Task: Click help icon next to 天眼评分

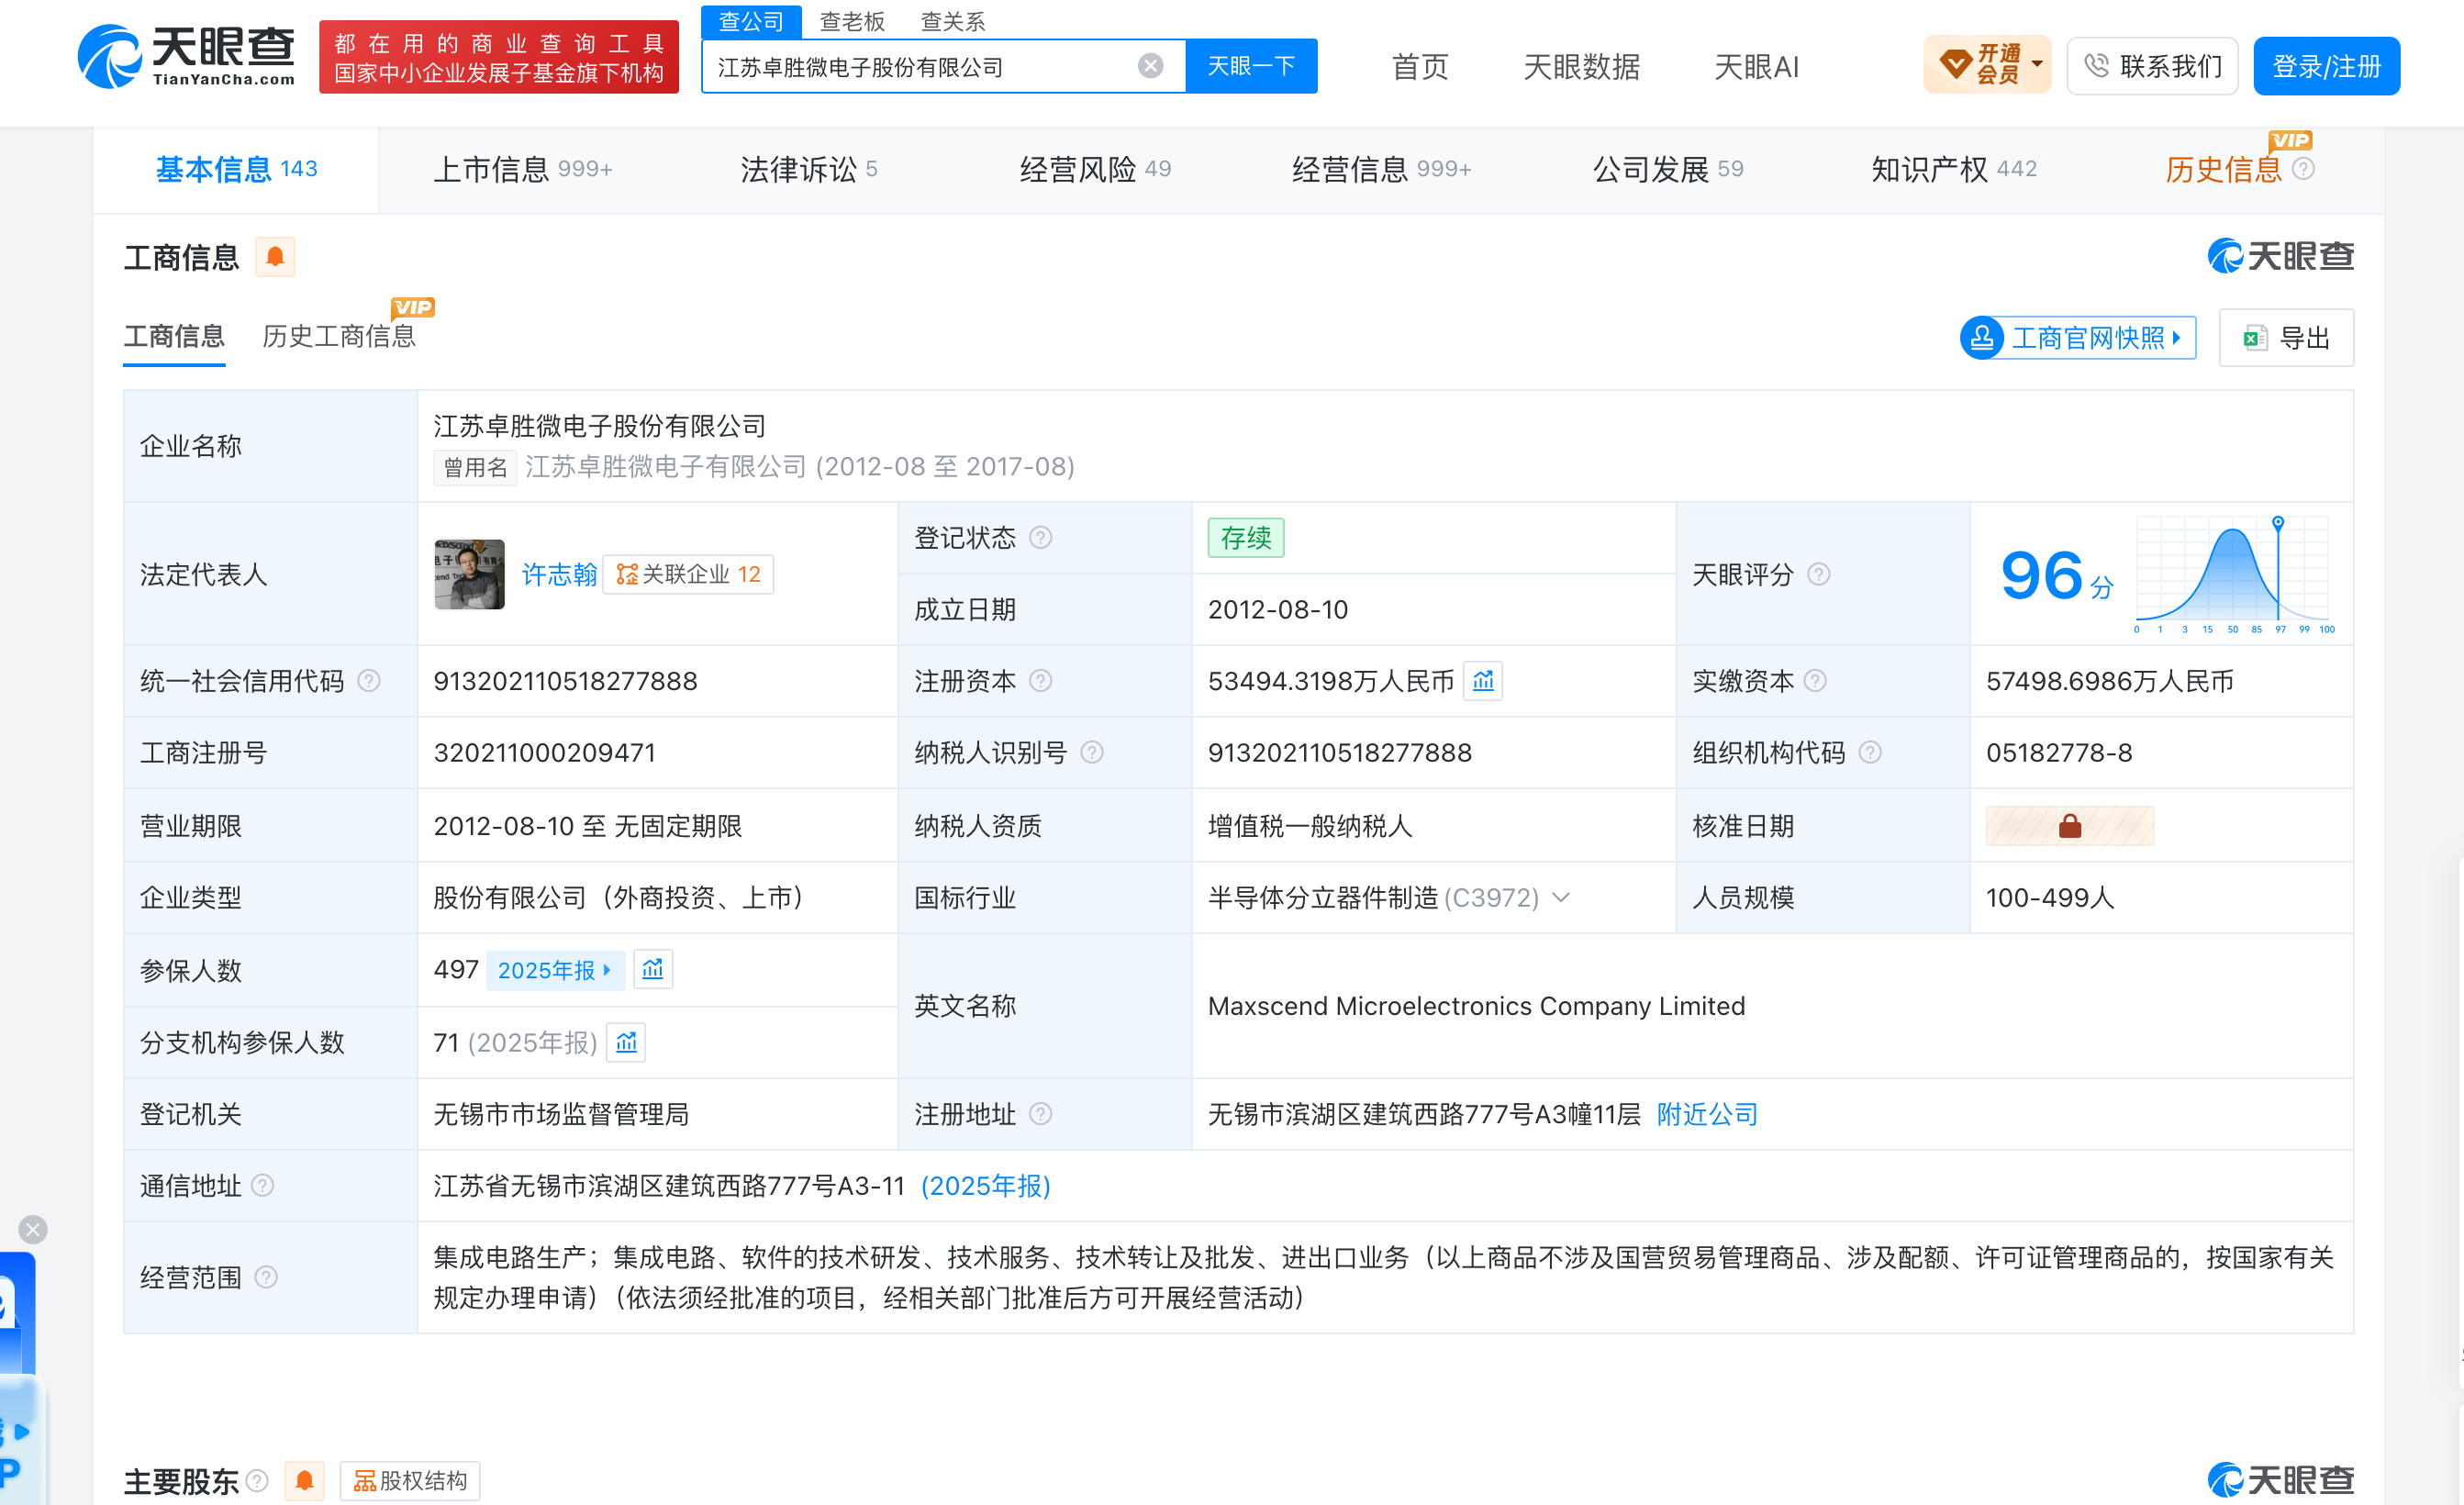Action: (1819, 574)
